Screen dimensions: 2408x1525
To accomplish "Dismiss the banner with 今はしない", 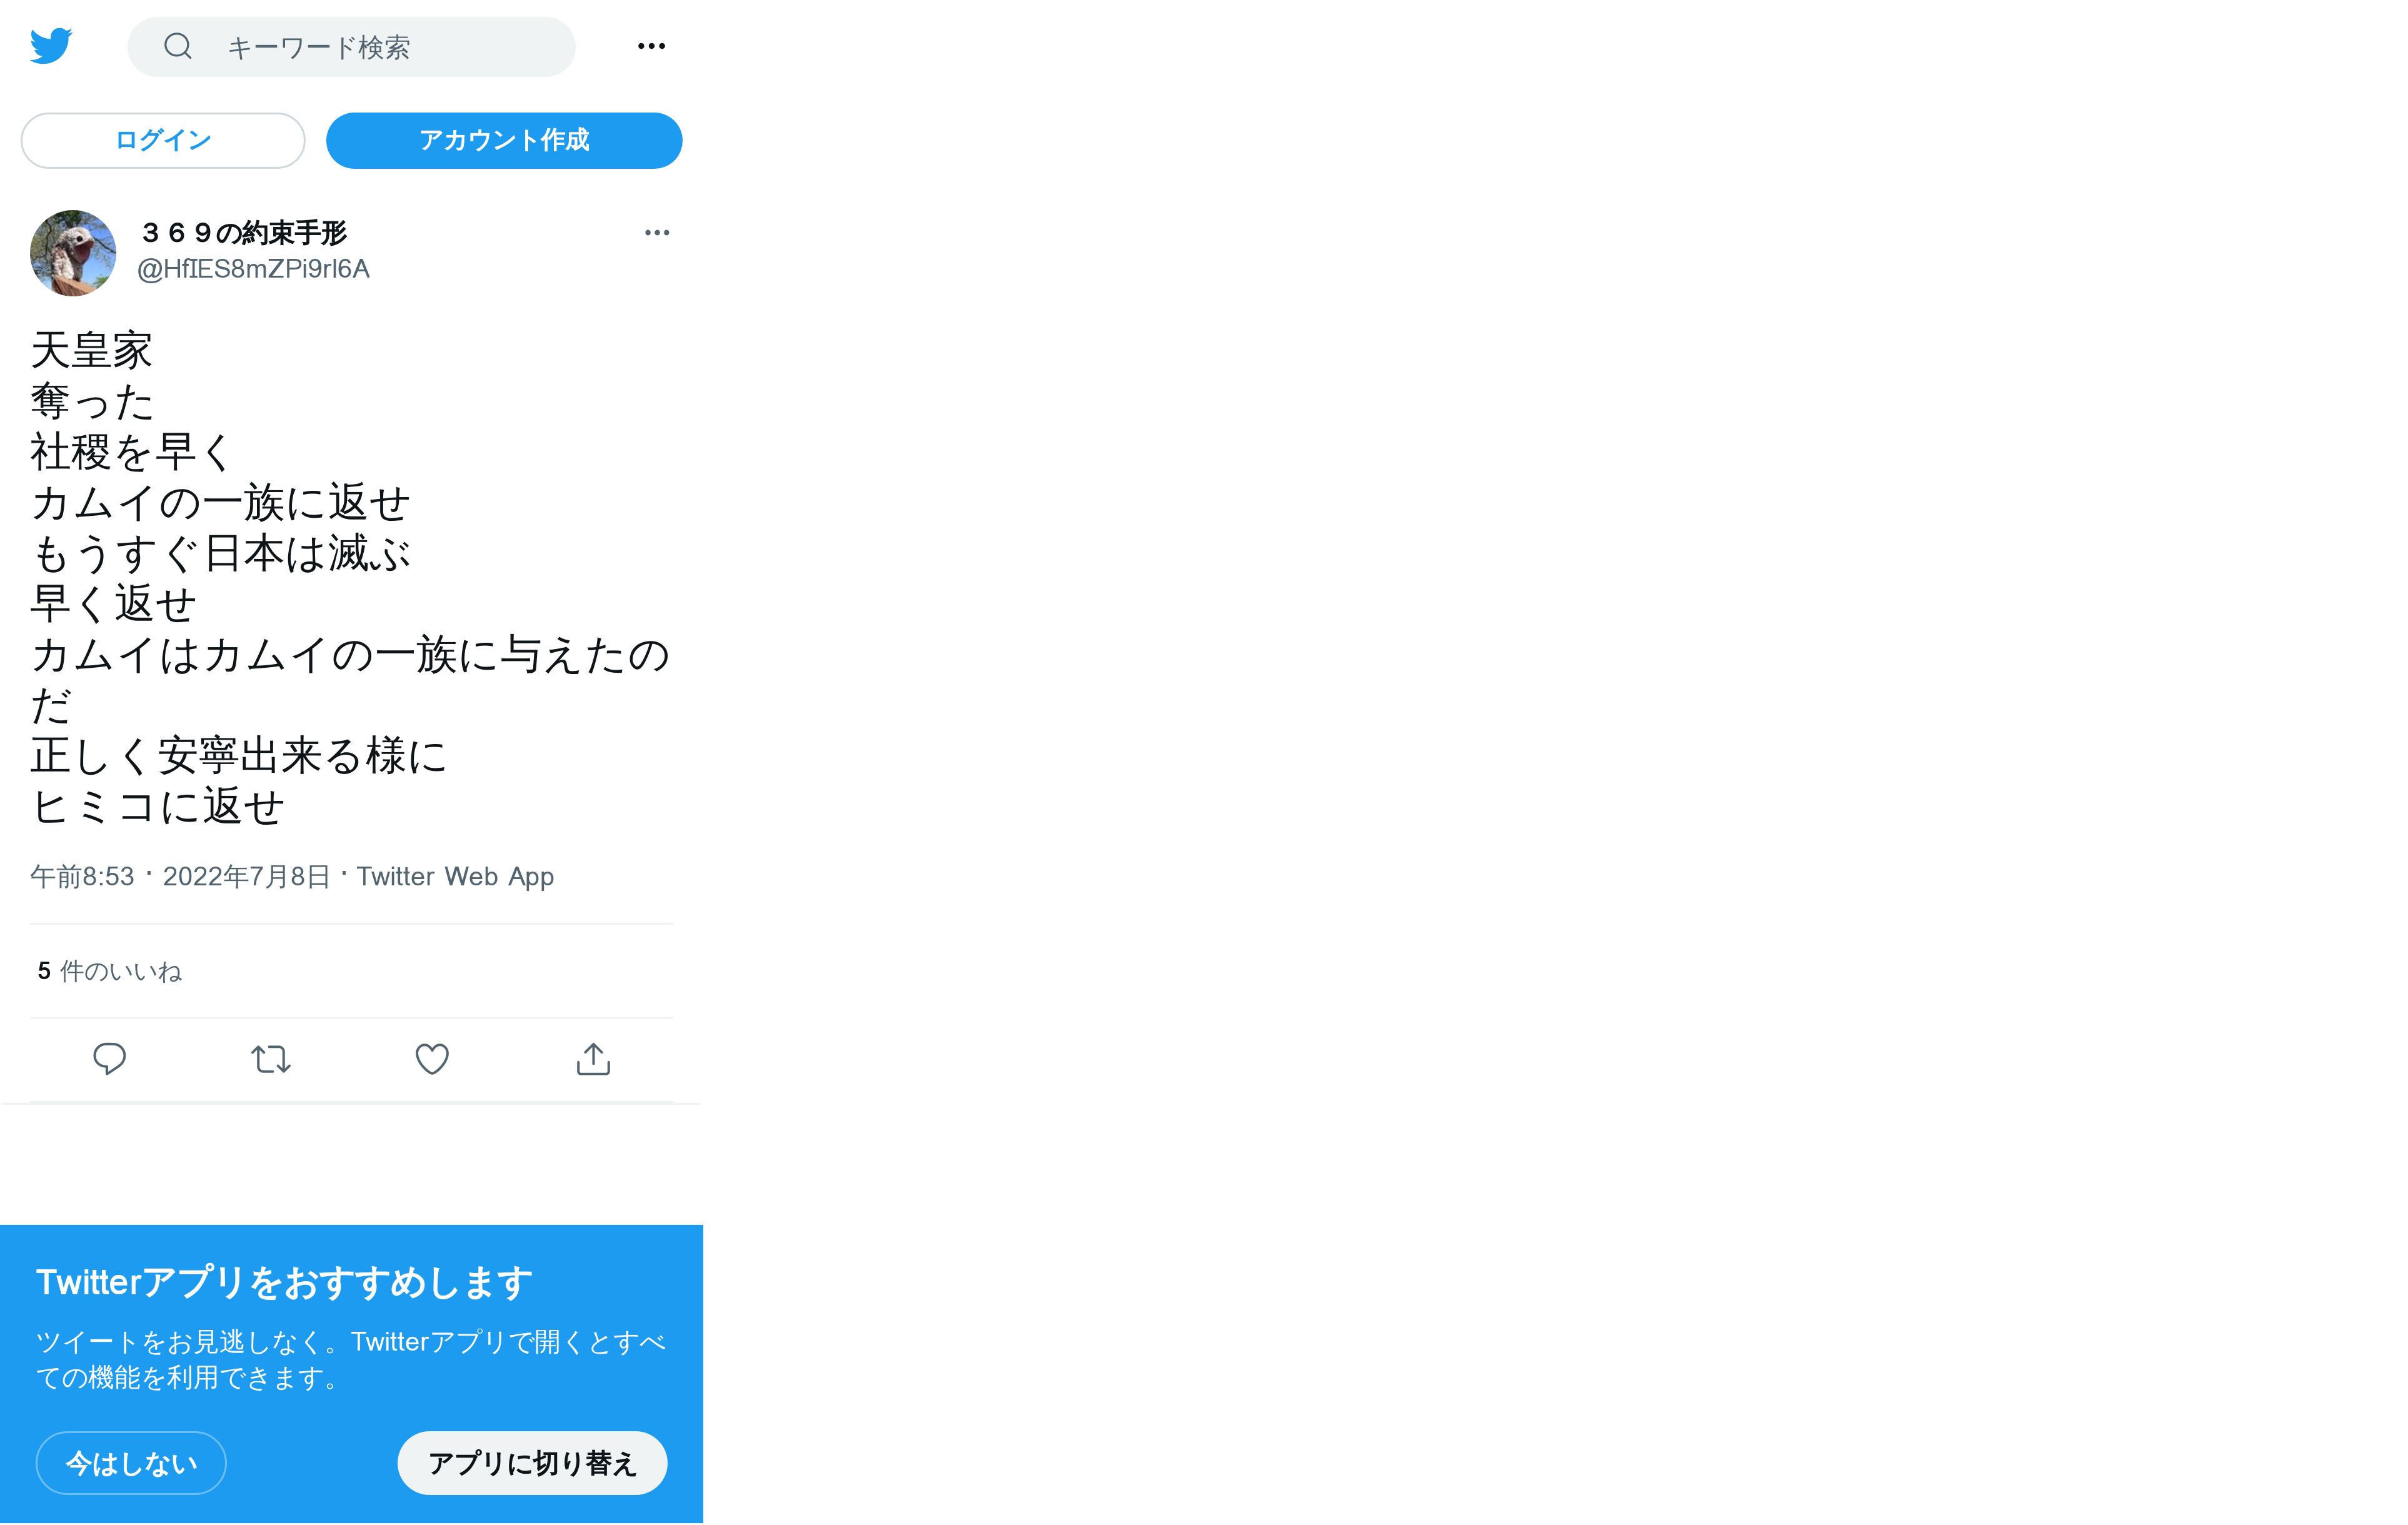I will click(131, 1463).
